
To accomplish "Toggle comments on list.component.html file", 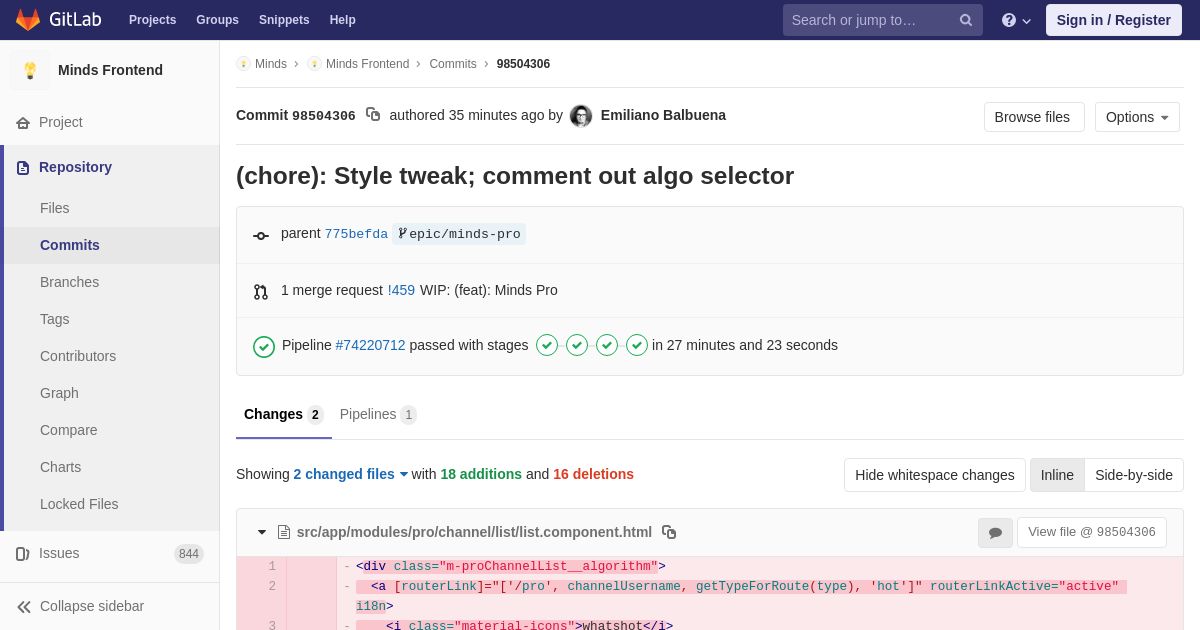I will (x=995, y=533).
